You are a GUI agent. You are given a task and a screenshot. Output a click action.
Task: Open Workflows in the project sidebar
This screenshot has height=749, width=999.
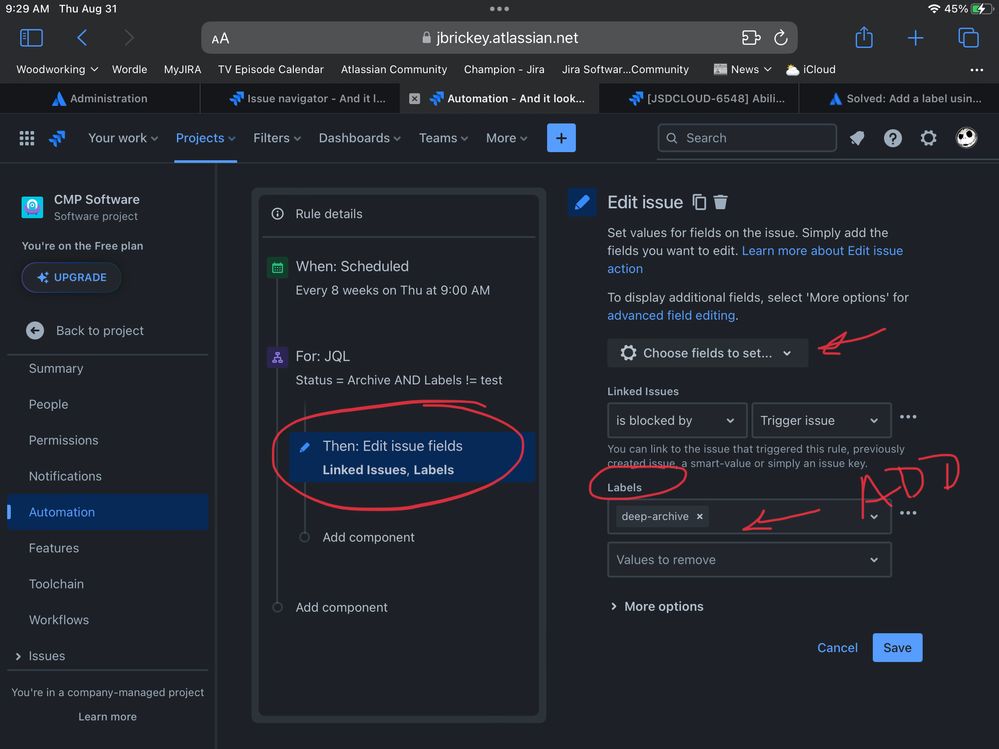click(59, 620)
